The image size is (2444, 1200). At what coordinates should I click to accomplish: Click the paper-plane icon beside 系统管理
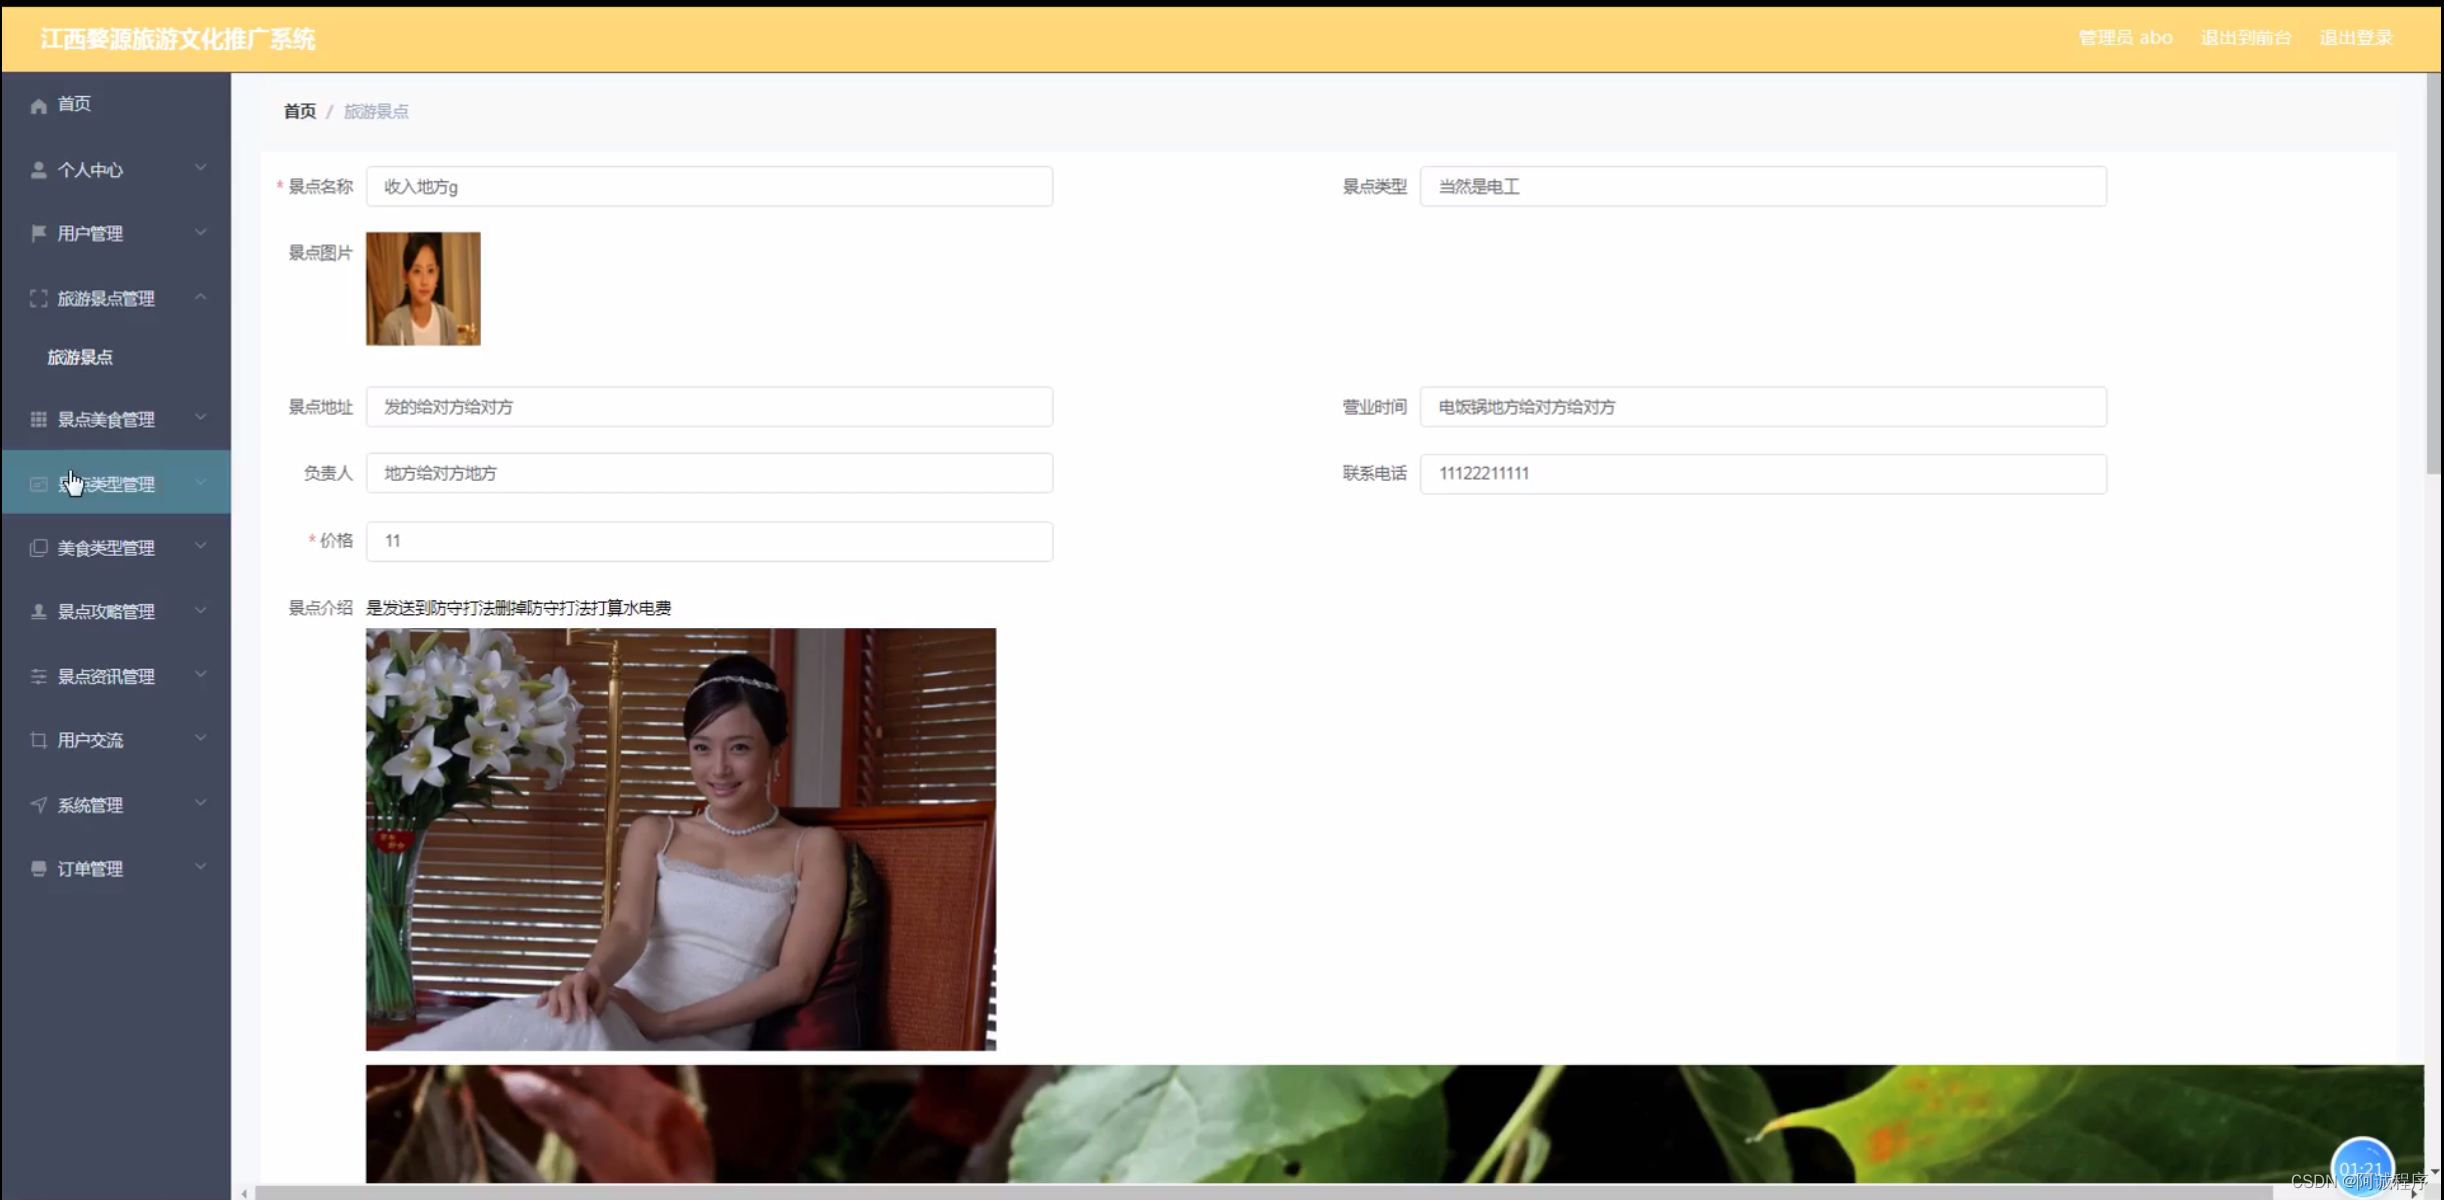pos(38,804)
